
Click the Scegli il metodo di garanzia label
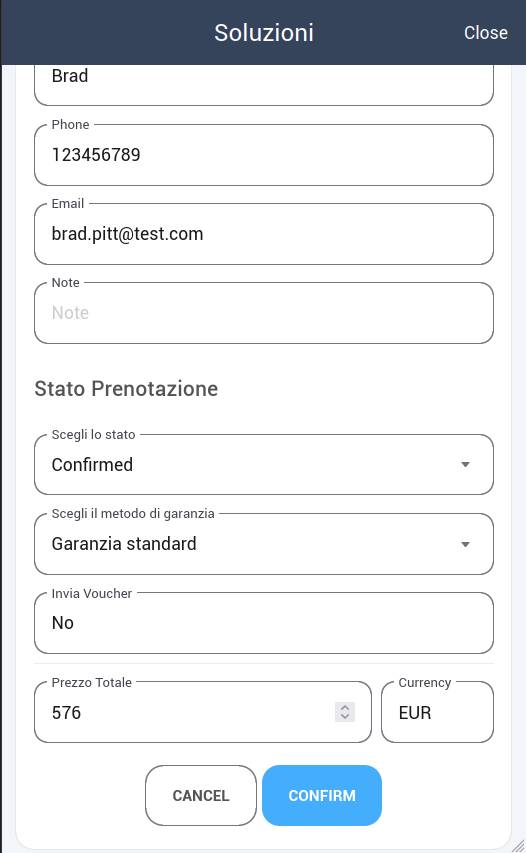click(133, 514)
